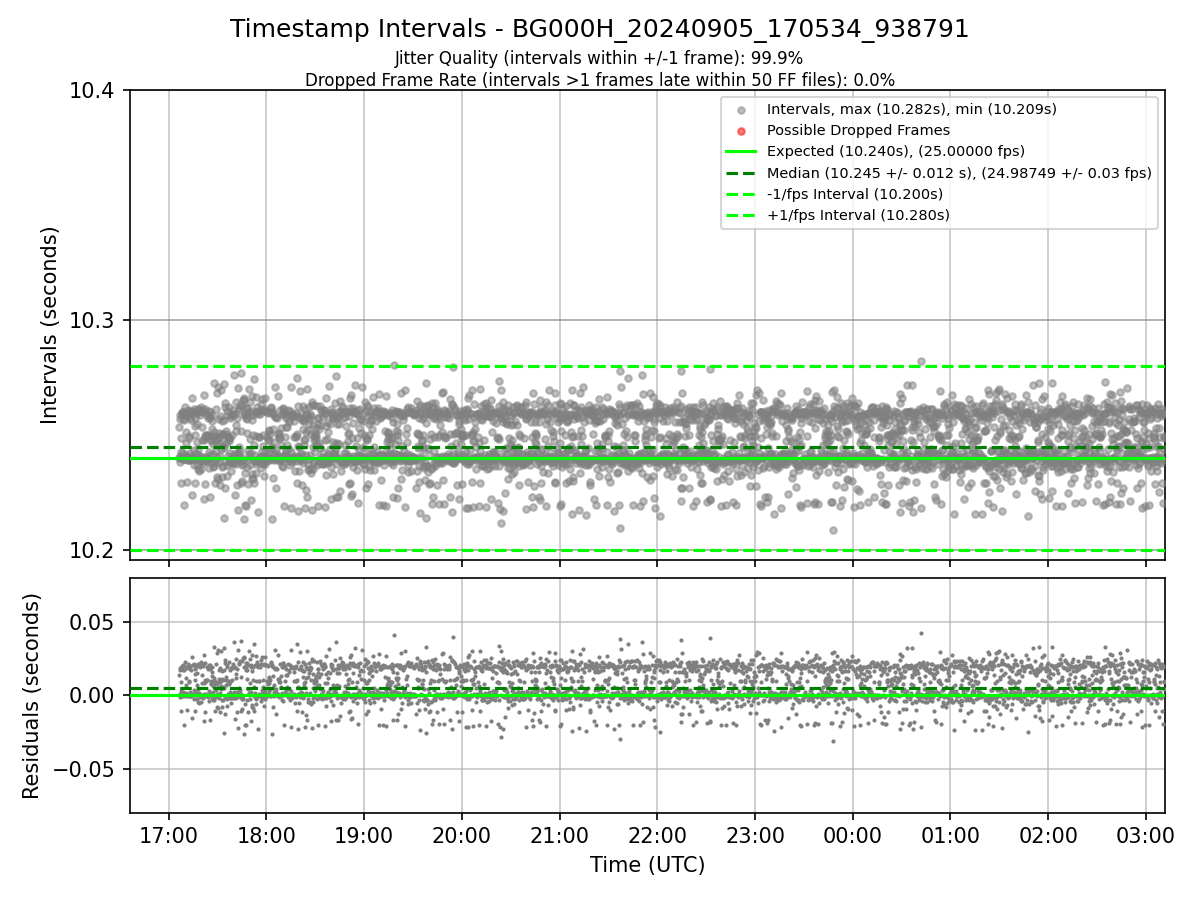Click the 'Residuals (seconds)' y-axis label

pos(32,696)
